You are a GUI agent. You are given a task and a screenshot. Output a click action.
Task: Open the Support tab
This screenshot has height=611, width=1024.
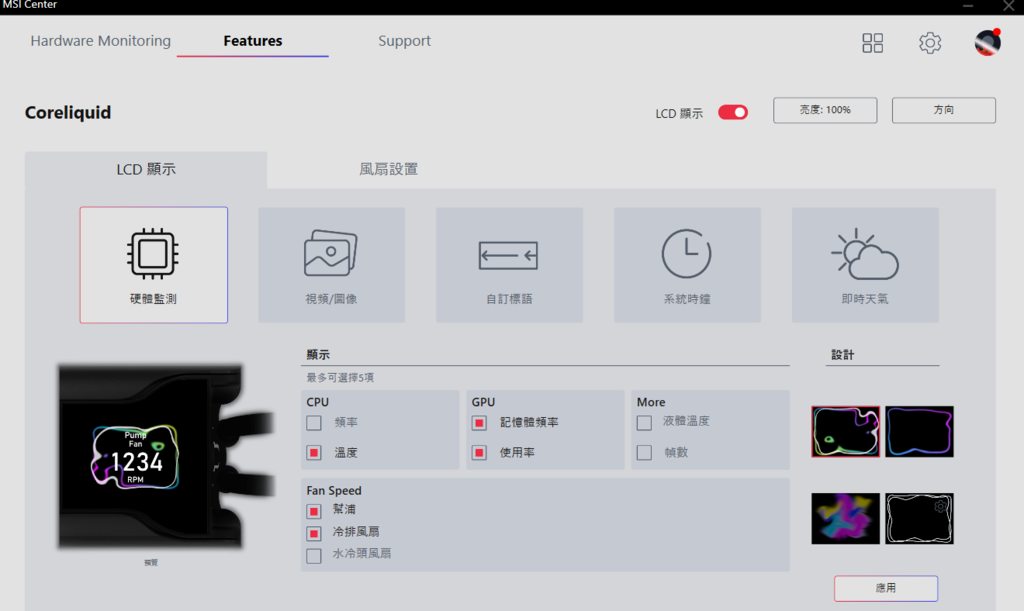pyautogui.click(x=404, y=40)
